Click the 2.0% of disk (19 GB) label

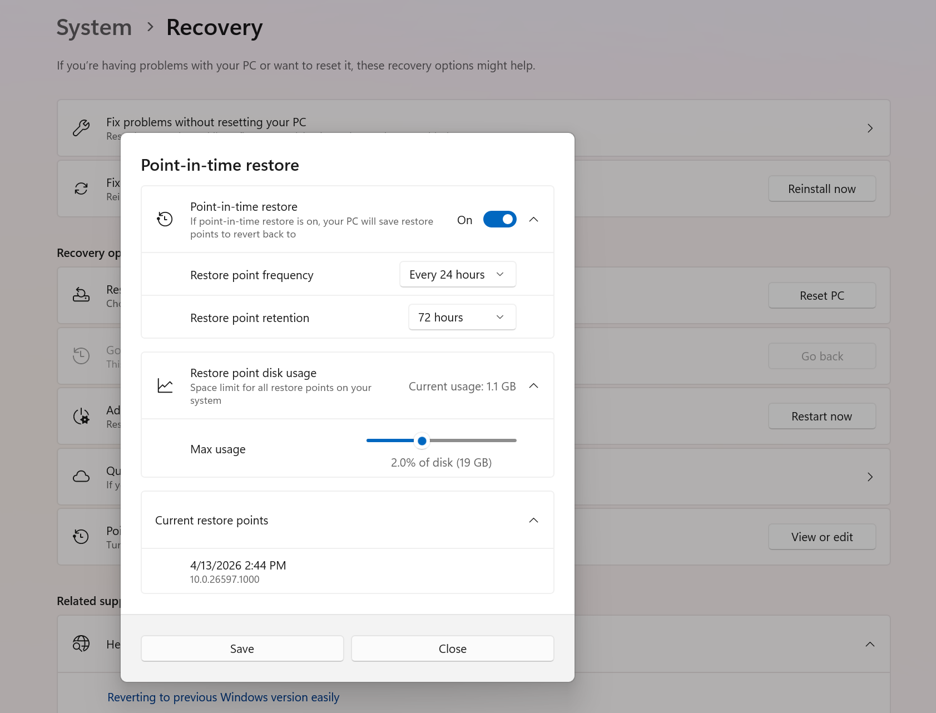[441, 462]
